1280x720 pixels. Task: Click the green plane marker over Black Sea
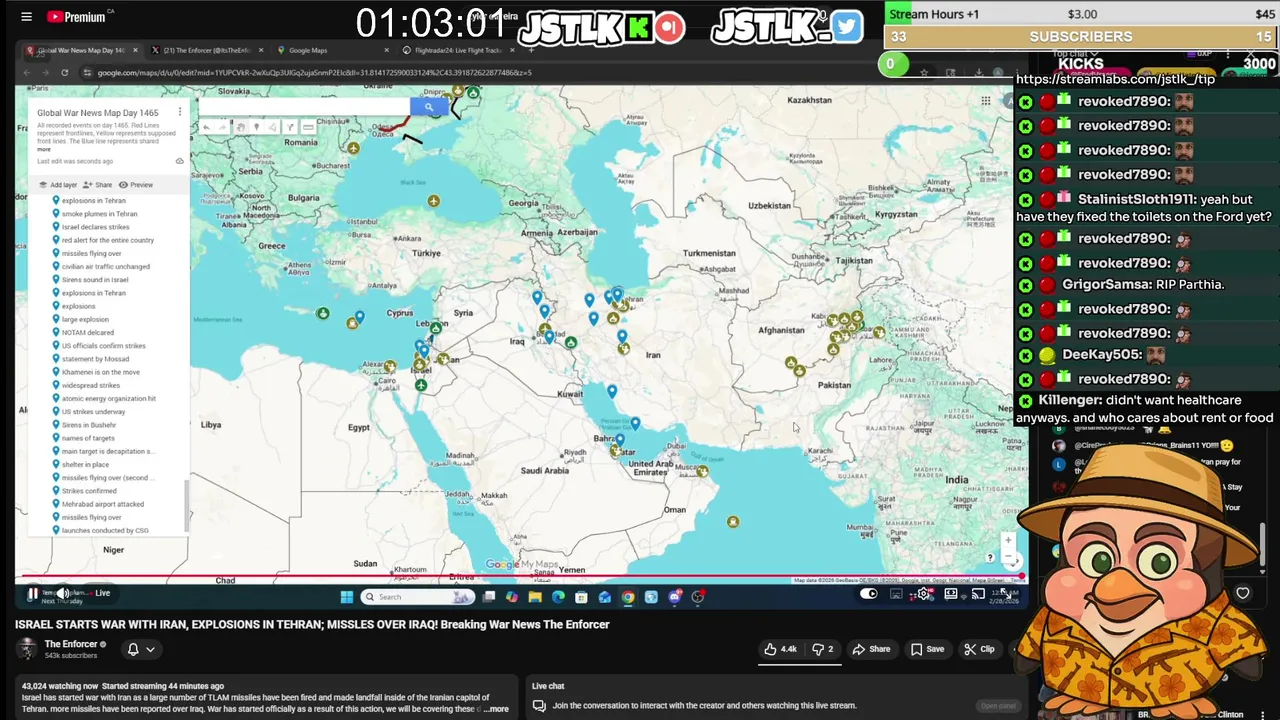[433, 201]
